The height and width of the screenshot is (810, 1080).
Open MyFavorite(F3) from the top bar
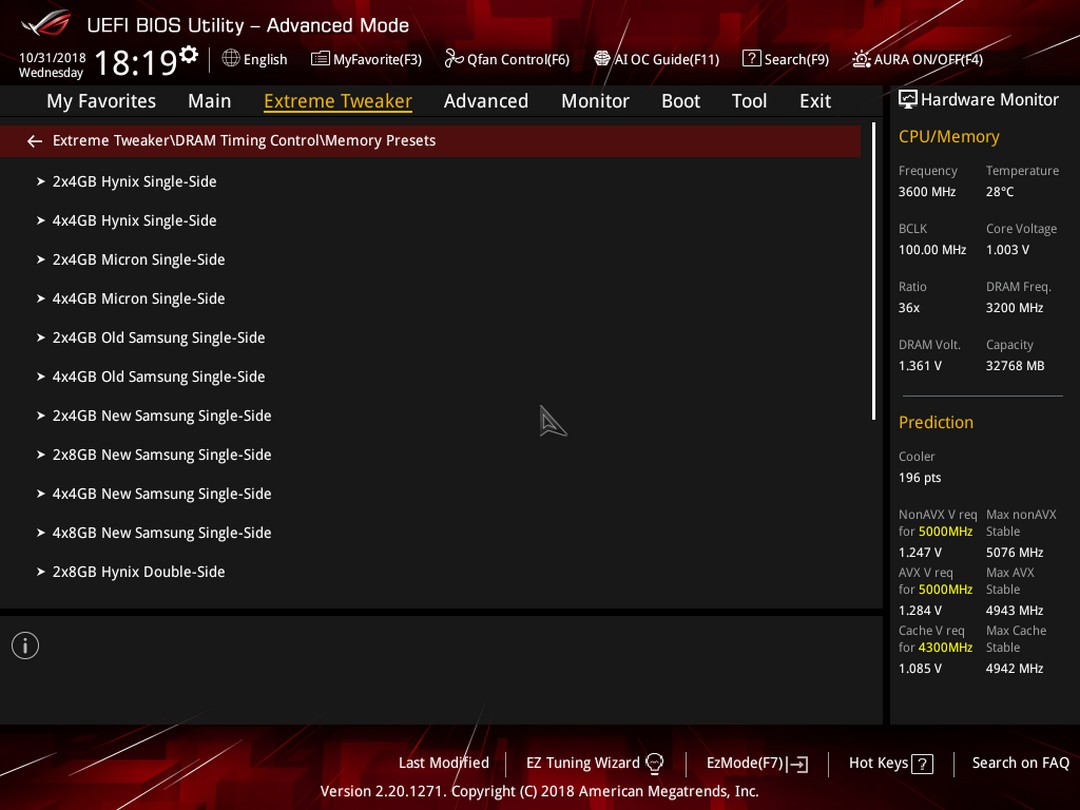pos(366,59)
